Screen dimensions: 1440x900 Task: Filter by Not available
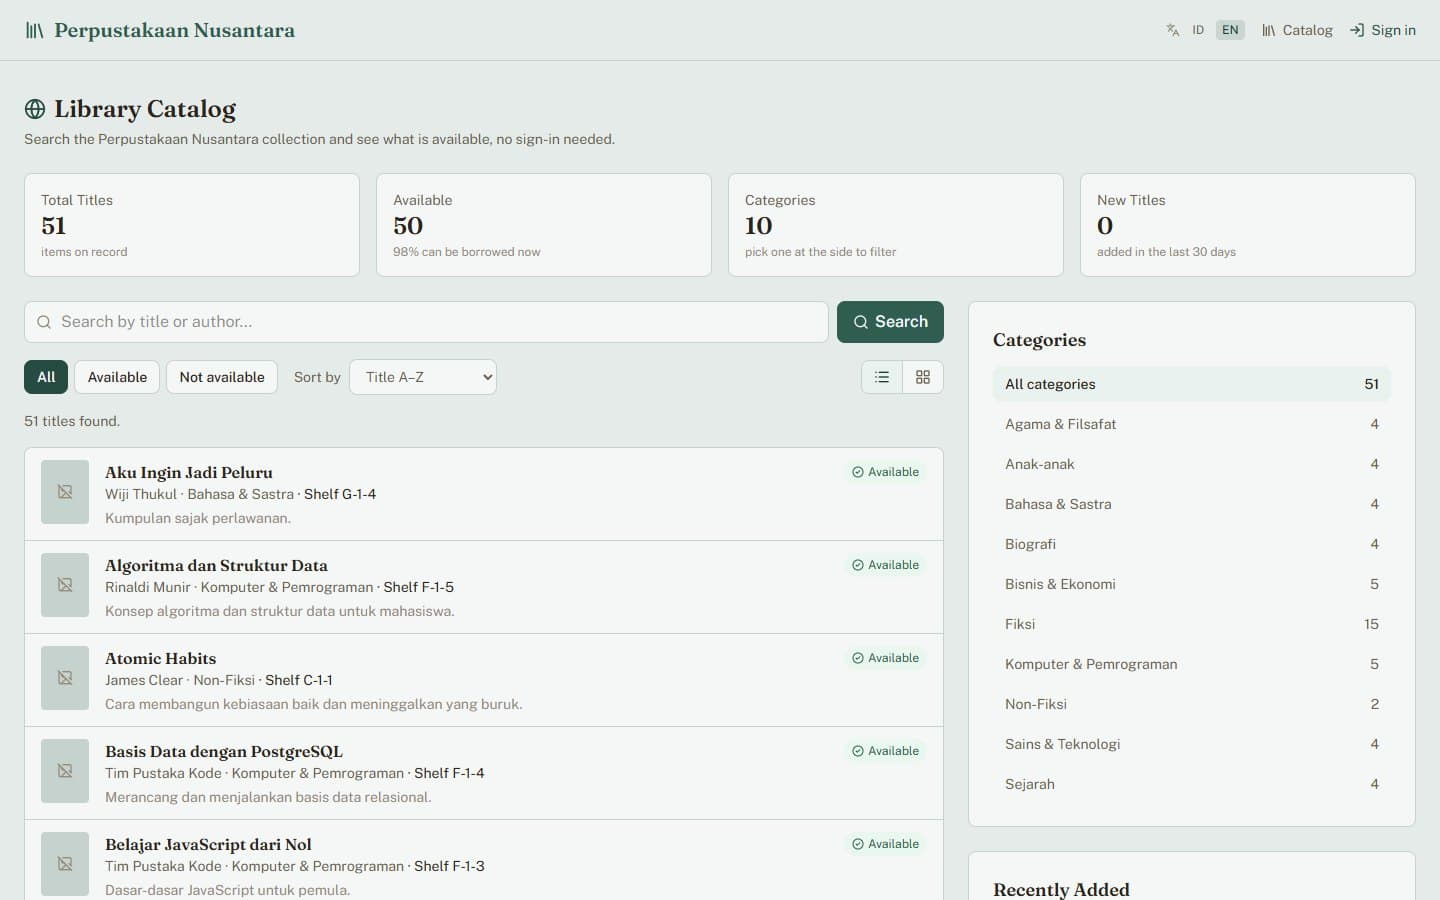222,377
